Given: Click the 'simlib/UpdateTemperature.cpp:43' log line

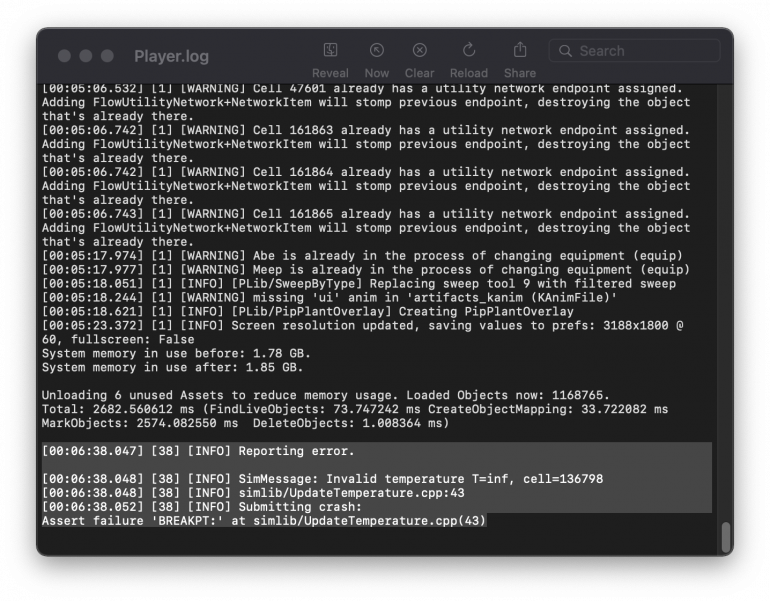Looking at the screenshot, I should point(253,492).
